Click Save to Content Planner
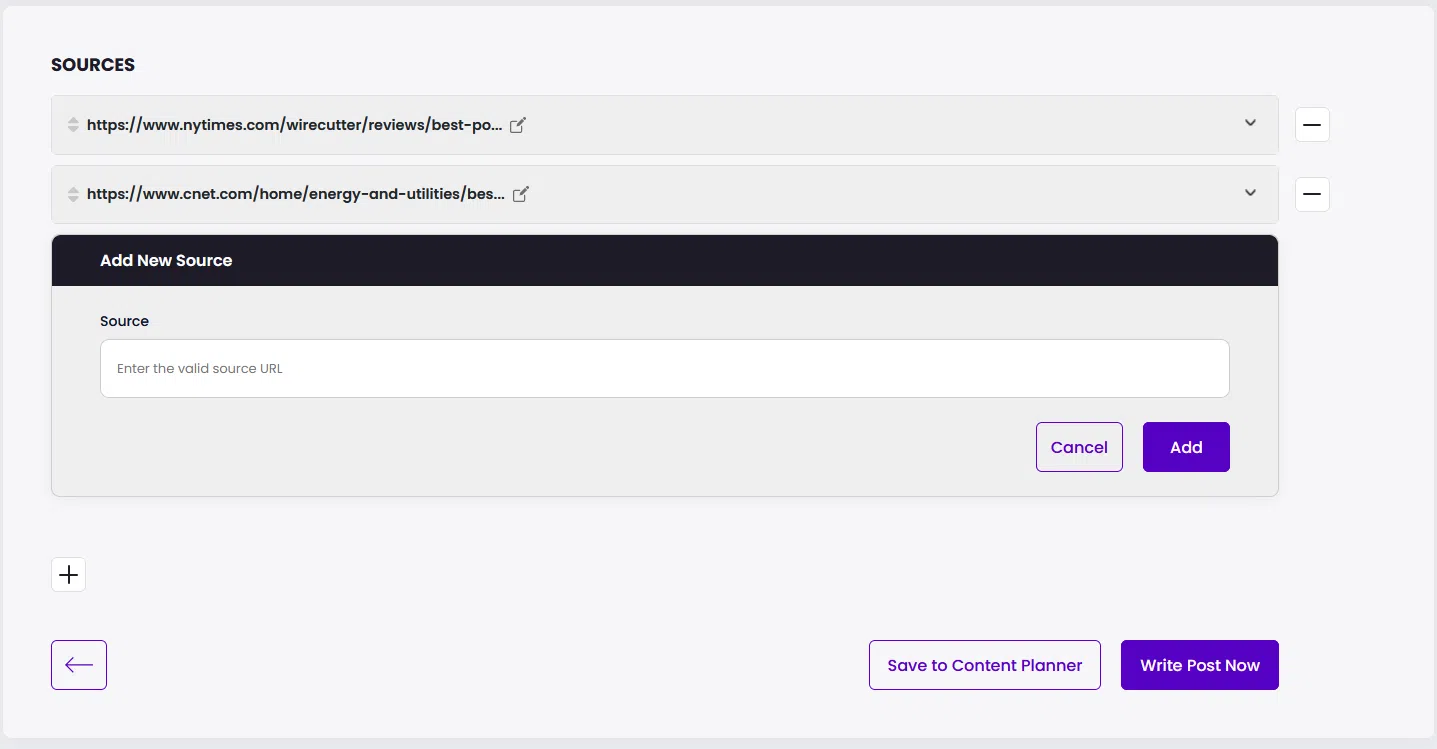 [984, 665]
